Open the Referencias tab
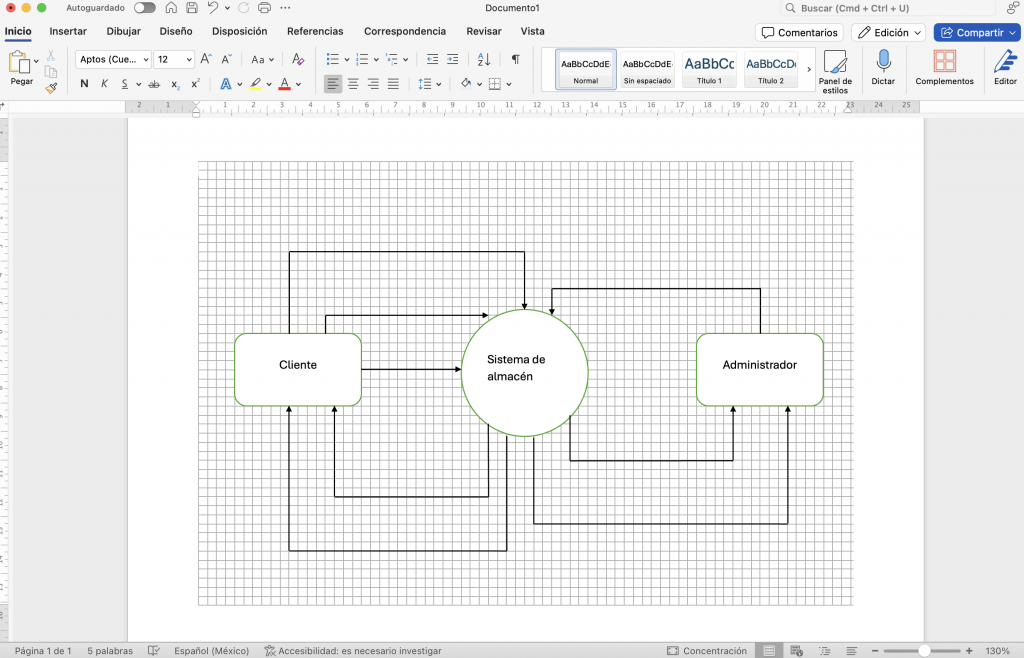The width and height of the screenshot is (1024, 658). (x=315, y=31)
